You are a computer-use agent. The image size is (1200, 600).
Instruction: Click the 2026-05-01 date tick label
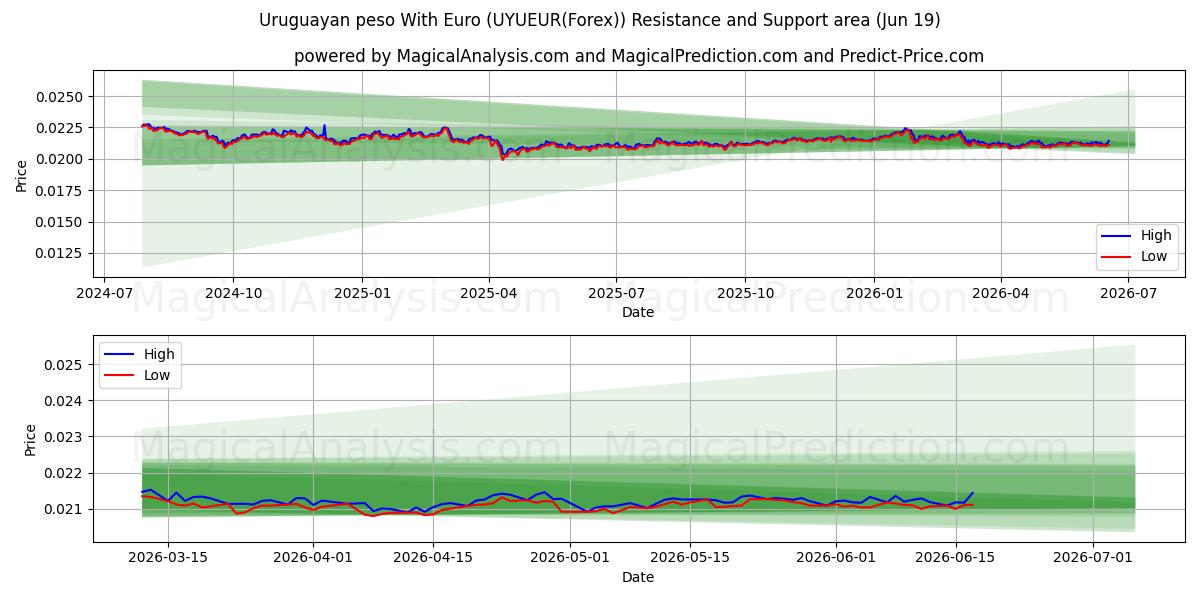pos(570,559)
